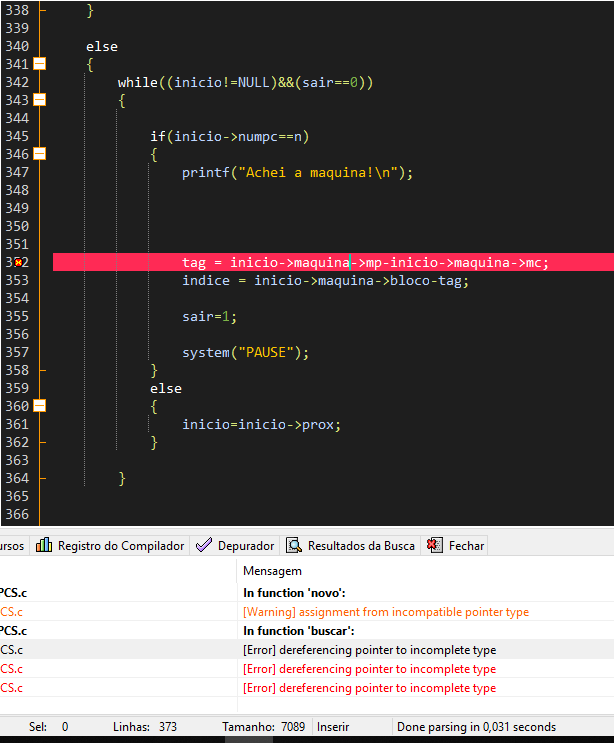Click line number 366 in the gutter

click(x=17, y=514)
